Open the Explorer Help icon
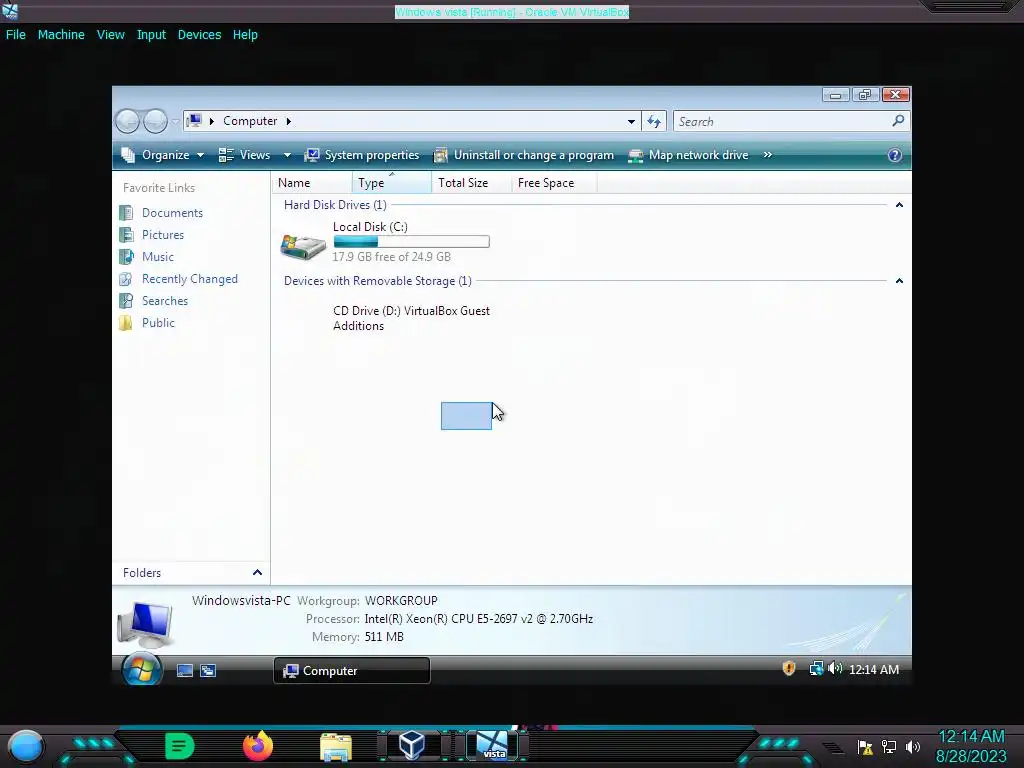The height and width of the screenshot is (768, 1024). coord(895,155)
